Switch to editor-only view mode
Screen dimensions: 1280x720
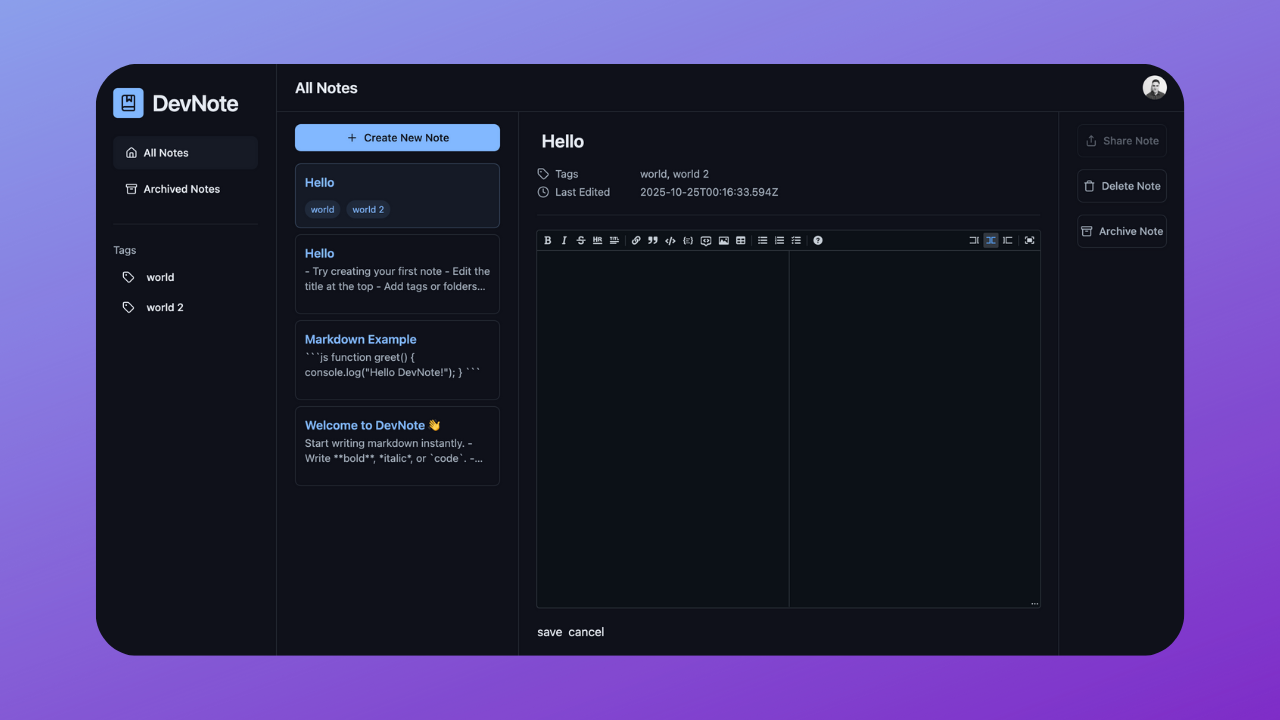pos(974,240)
